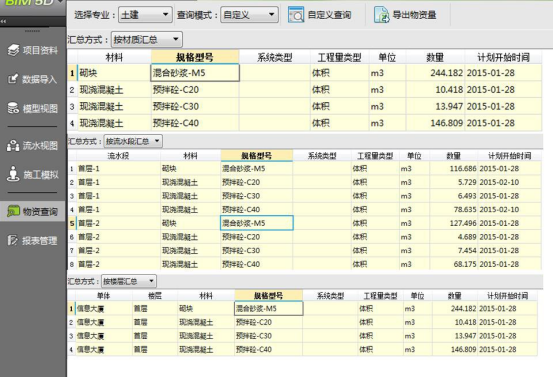Screen dimensions: 553x377
Task: Select 物资查询 sidebar icon
Action: tap(13, 211)
